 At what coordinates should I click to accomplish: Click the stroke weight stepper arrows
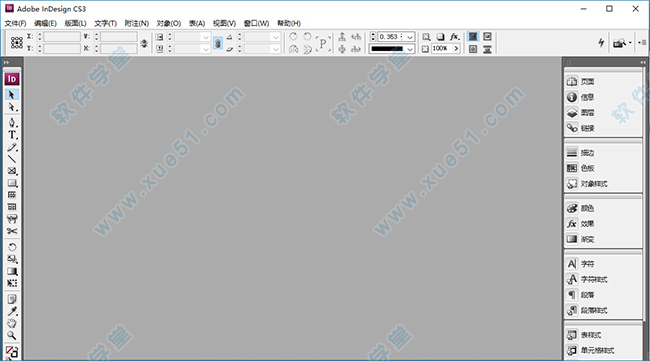tap(373, 36)
